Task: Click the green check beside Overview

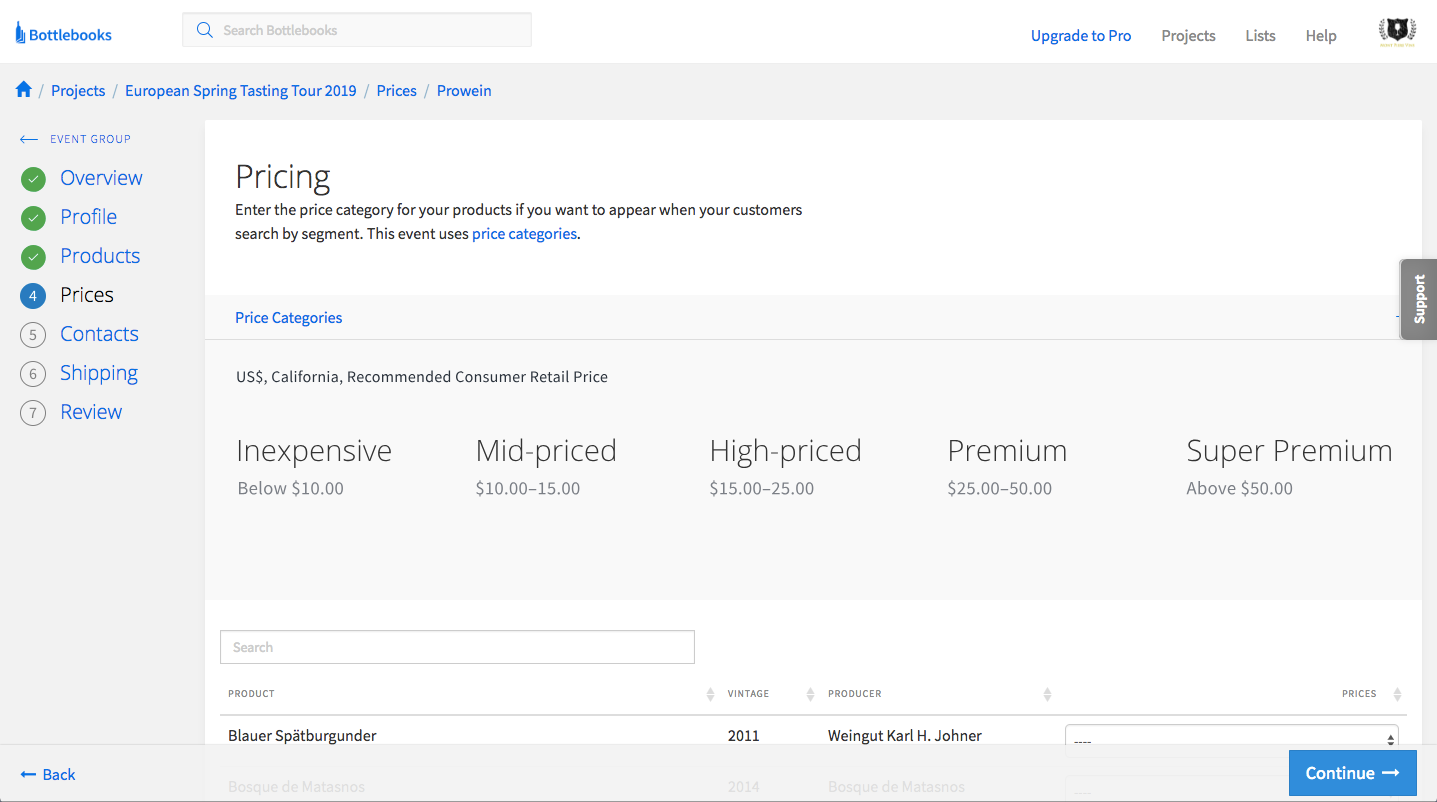Action: (x=33, y=179)
